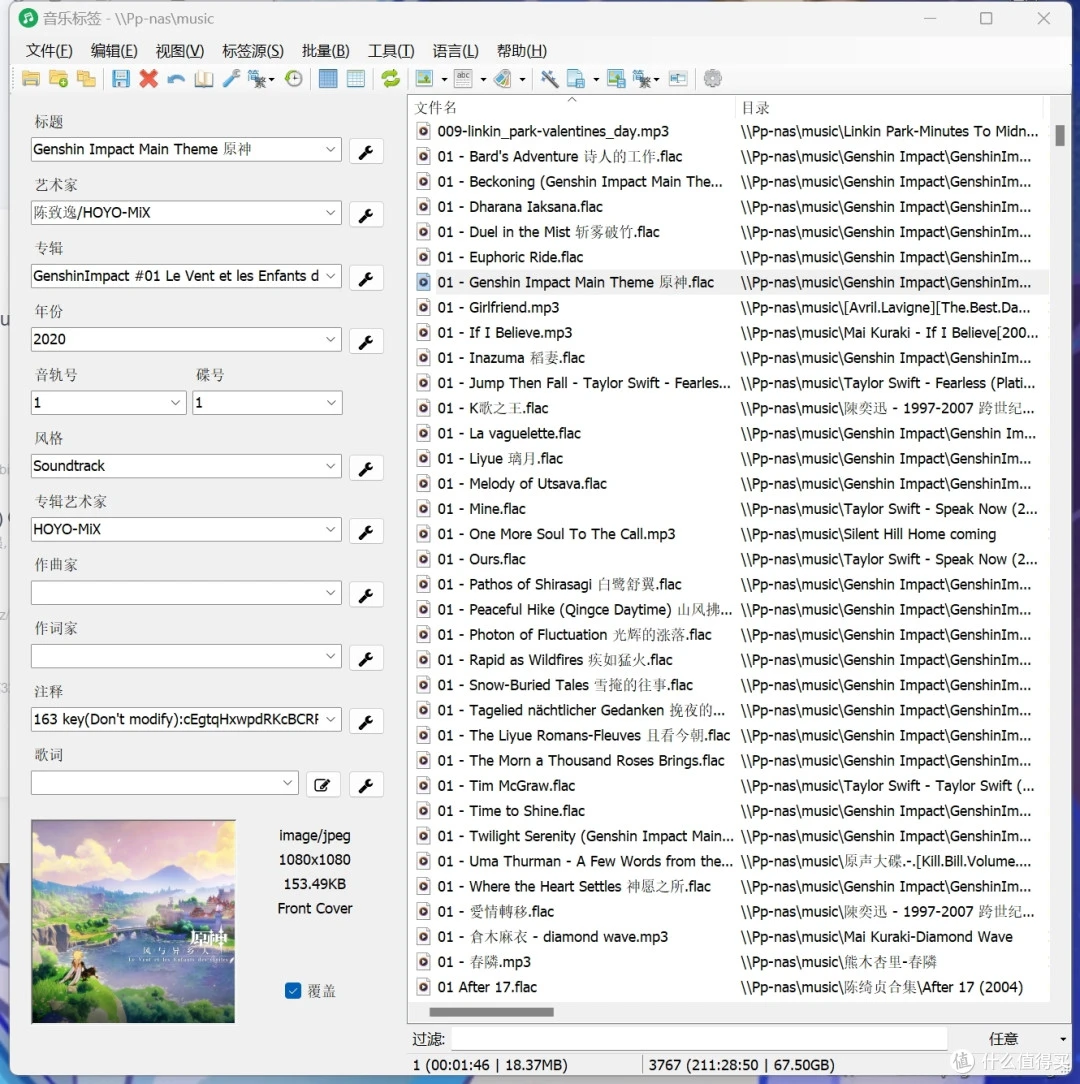Expand the 年份 dropdown showing 2020
Image resolution: width=1080 pixels, height=1084 pixels.
(331, 340)
